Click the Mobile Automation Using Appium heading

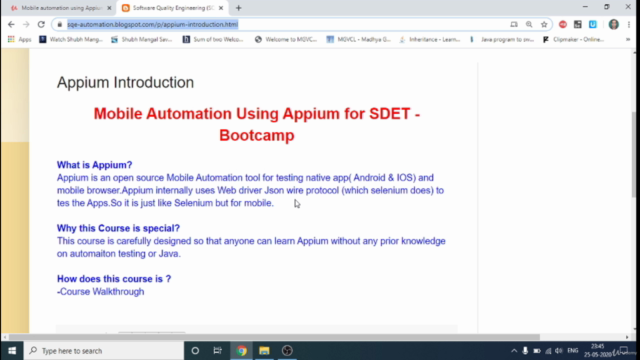tap(257, 124)
